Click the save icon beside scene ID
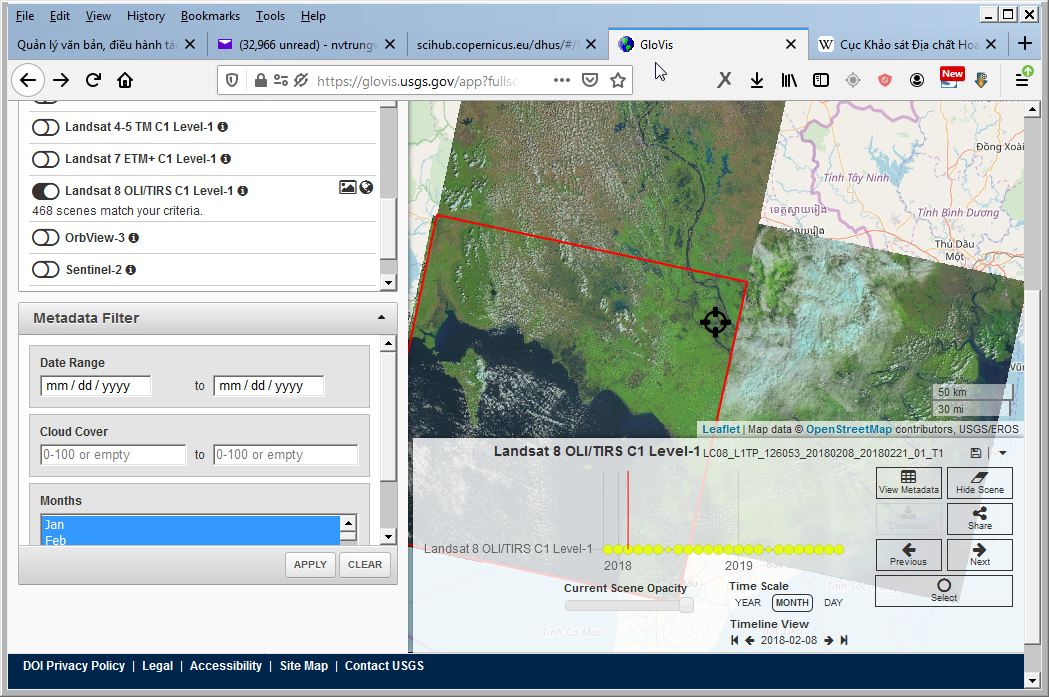 [x=975, y=453]
